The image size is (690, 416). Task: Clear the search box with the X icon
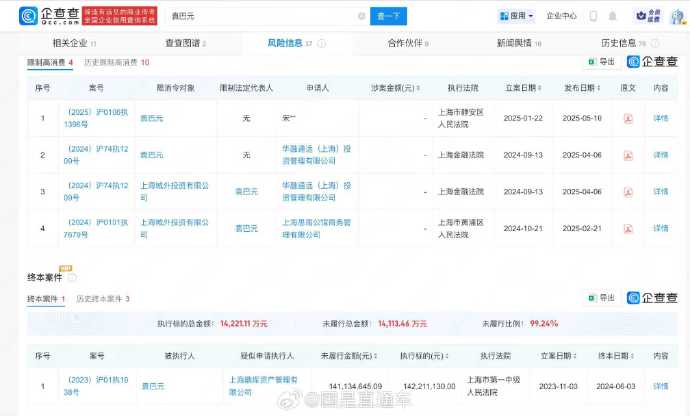361,16
